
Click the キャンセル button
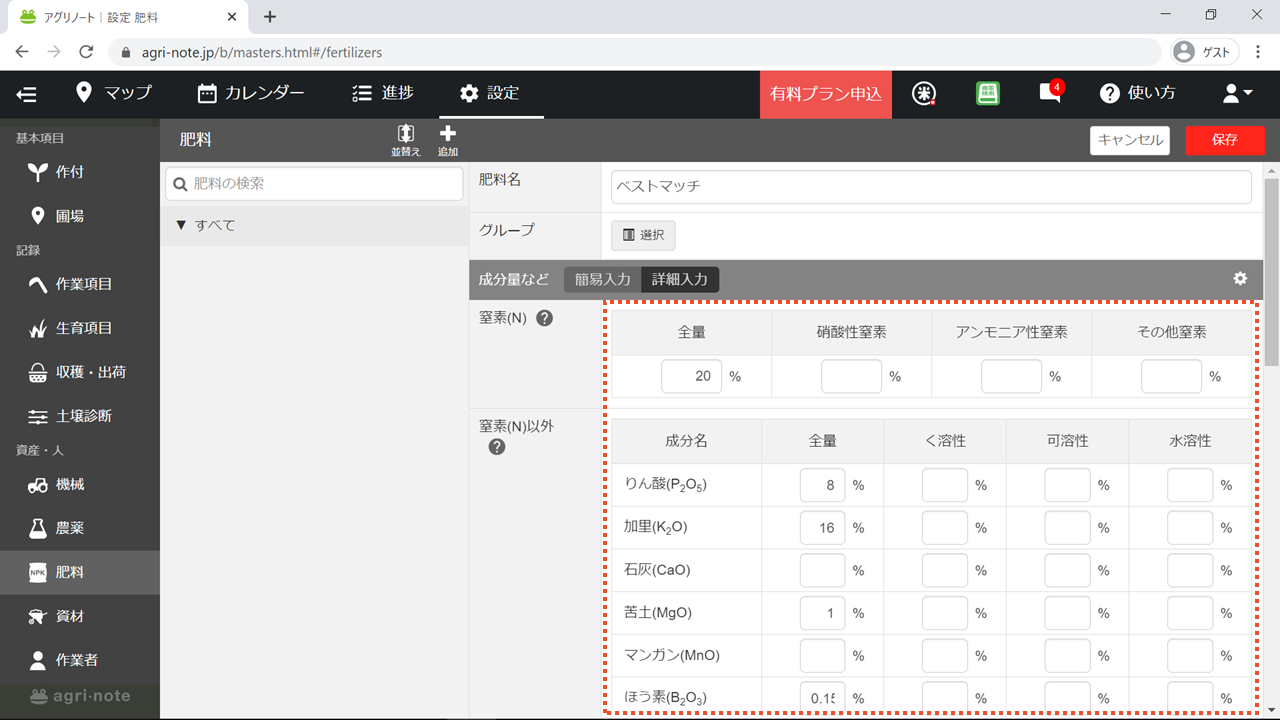(1130, 140)
